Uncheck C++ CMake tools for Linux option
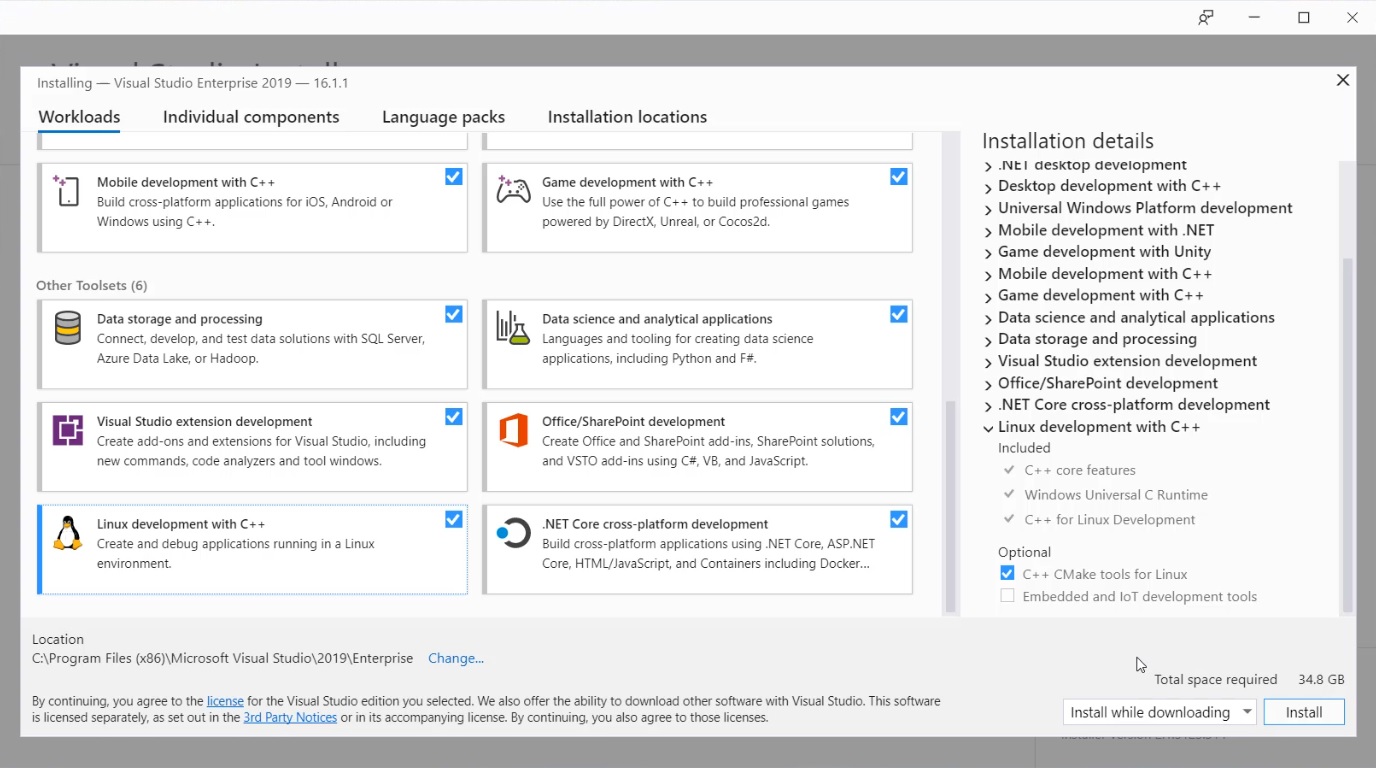Image resolution: width=1376 pixels, height=768 pixels. 1007,574
